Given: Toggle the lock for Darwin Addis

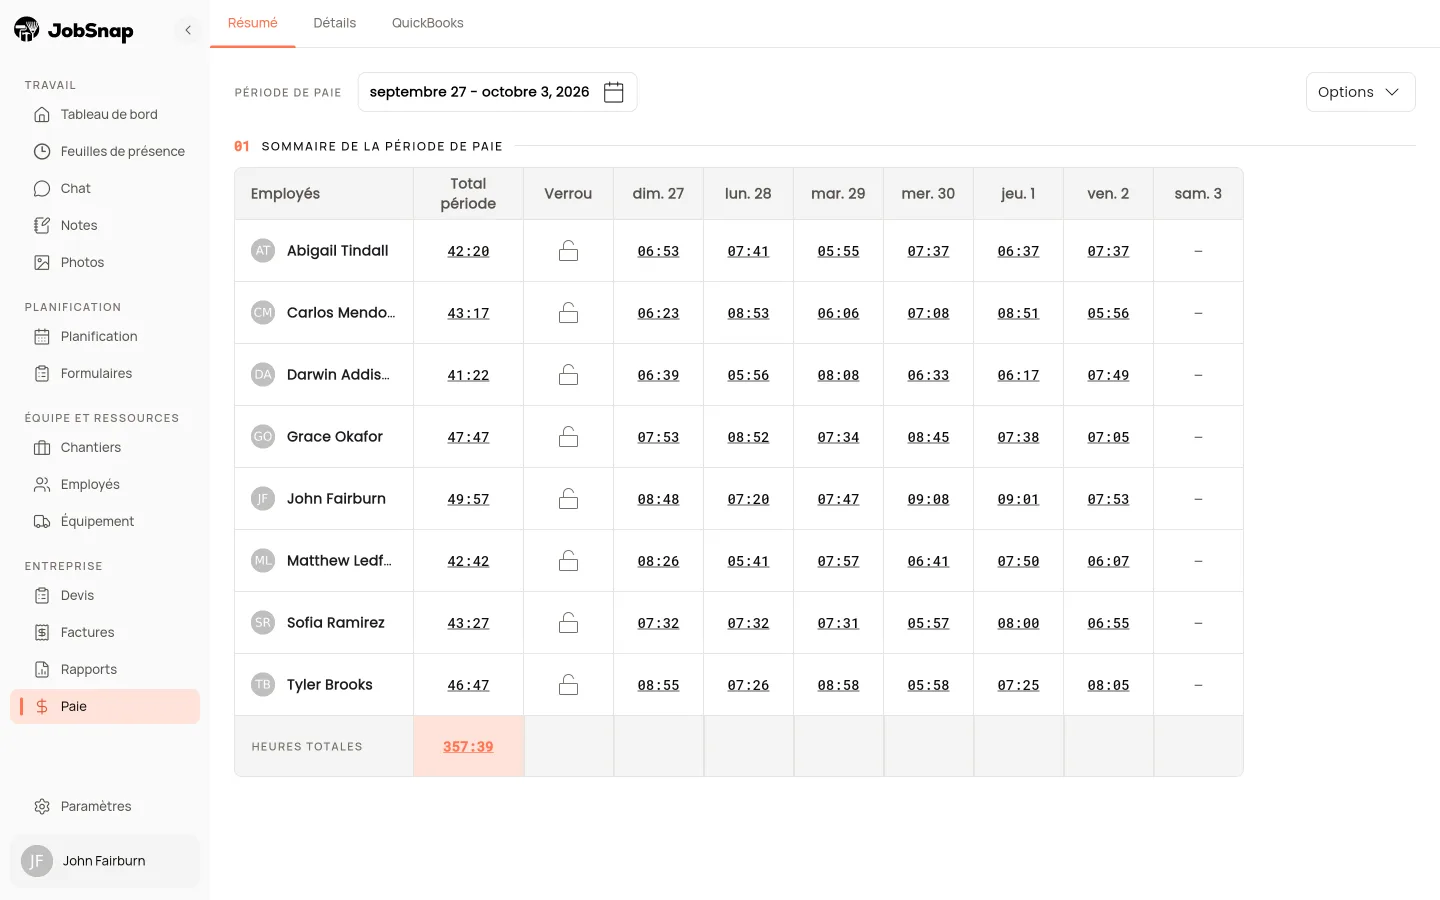Looking at the screenshot, I should [x=568, y=375].
